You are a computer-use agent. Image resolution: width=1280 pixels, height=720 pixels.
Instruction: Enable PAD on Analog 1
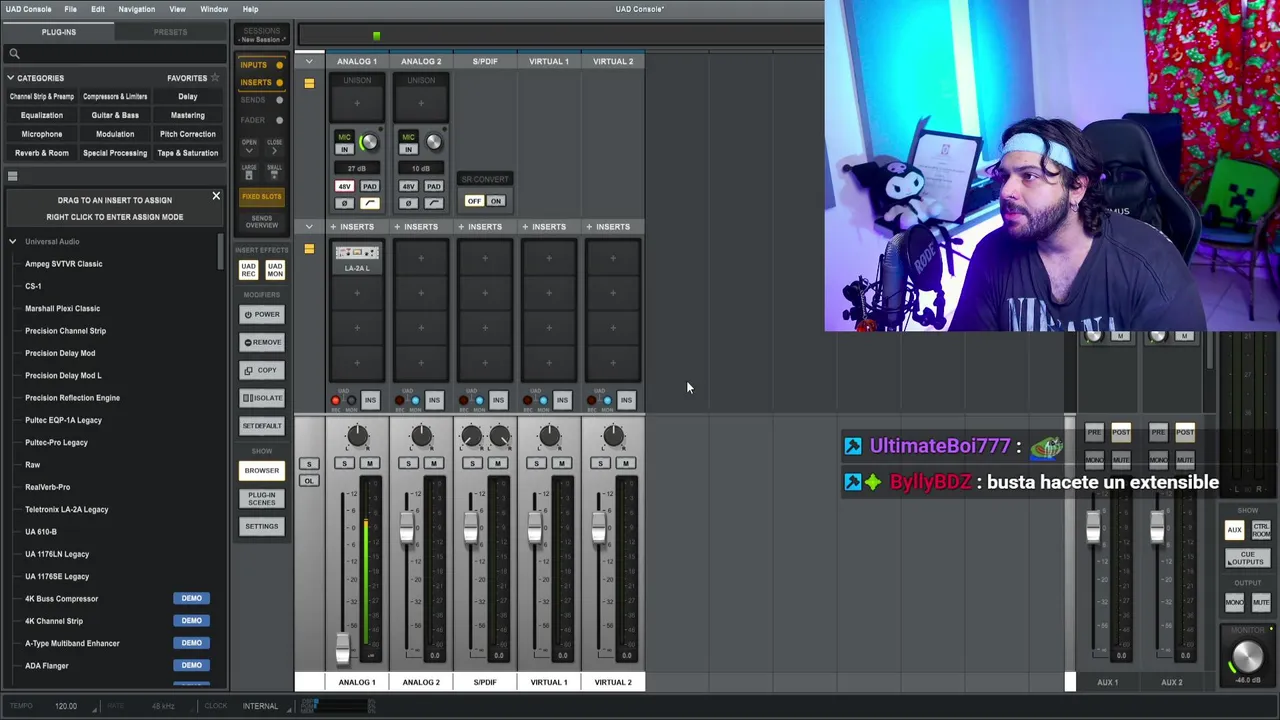370,187
